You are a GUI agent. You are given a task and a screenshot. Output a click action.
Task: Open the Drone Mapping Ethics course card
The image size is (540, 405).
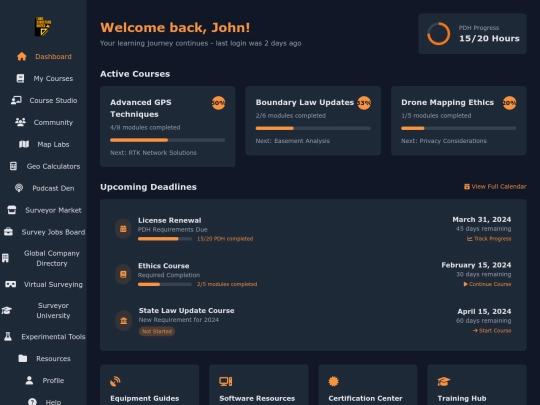pos(459,121)
